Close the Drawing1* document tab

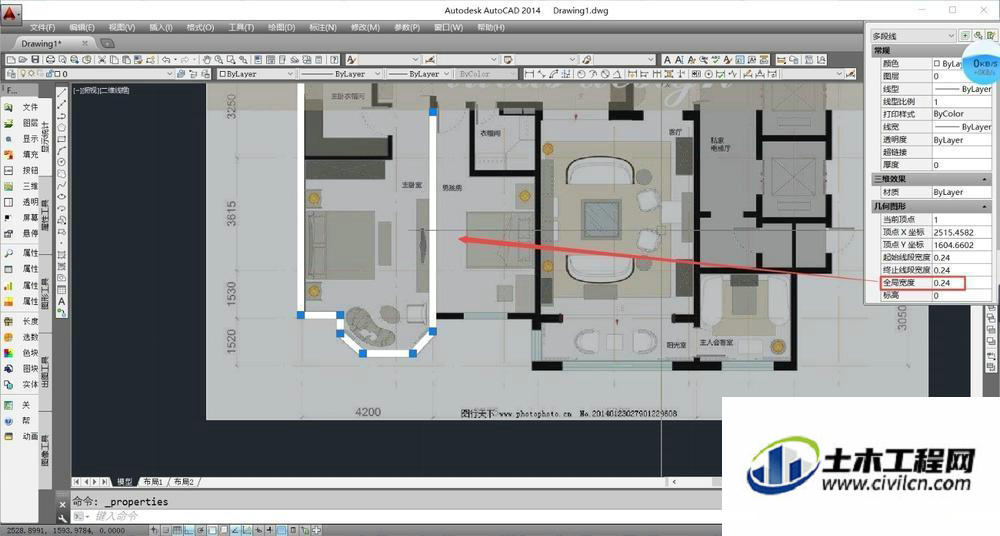pyautogui.click(x=85, y=43)
